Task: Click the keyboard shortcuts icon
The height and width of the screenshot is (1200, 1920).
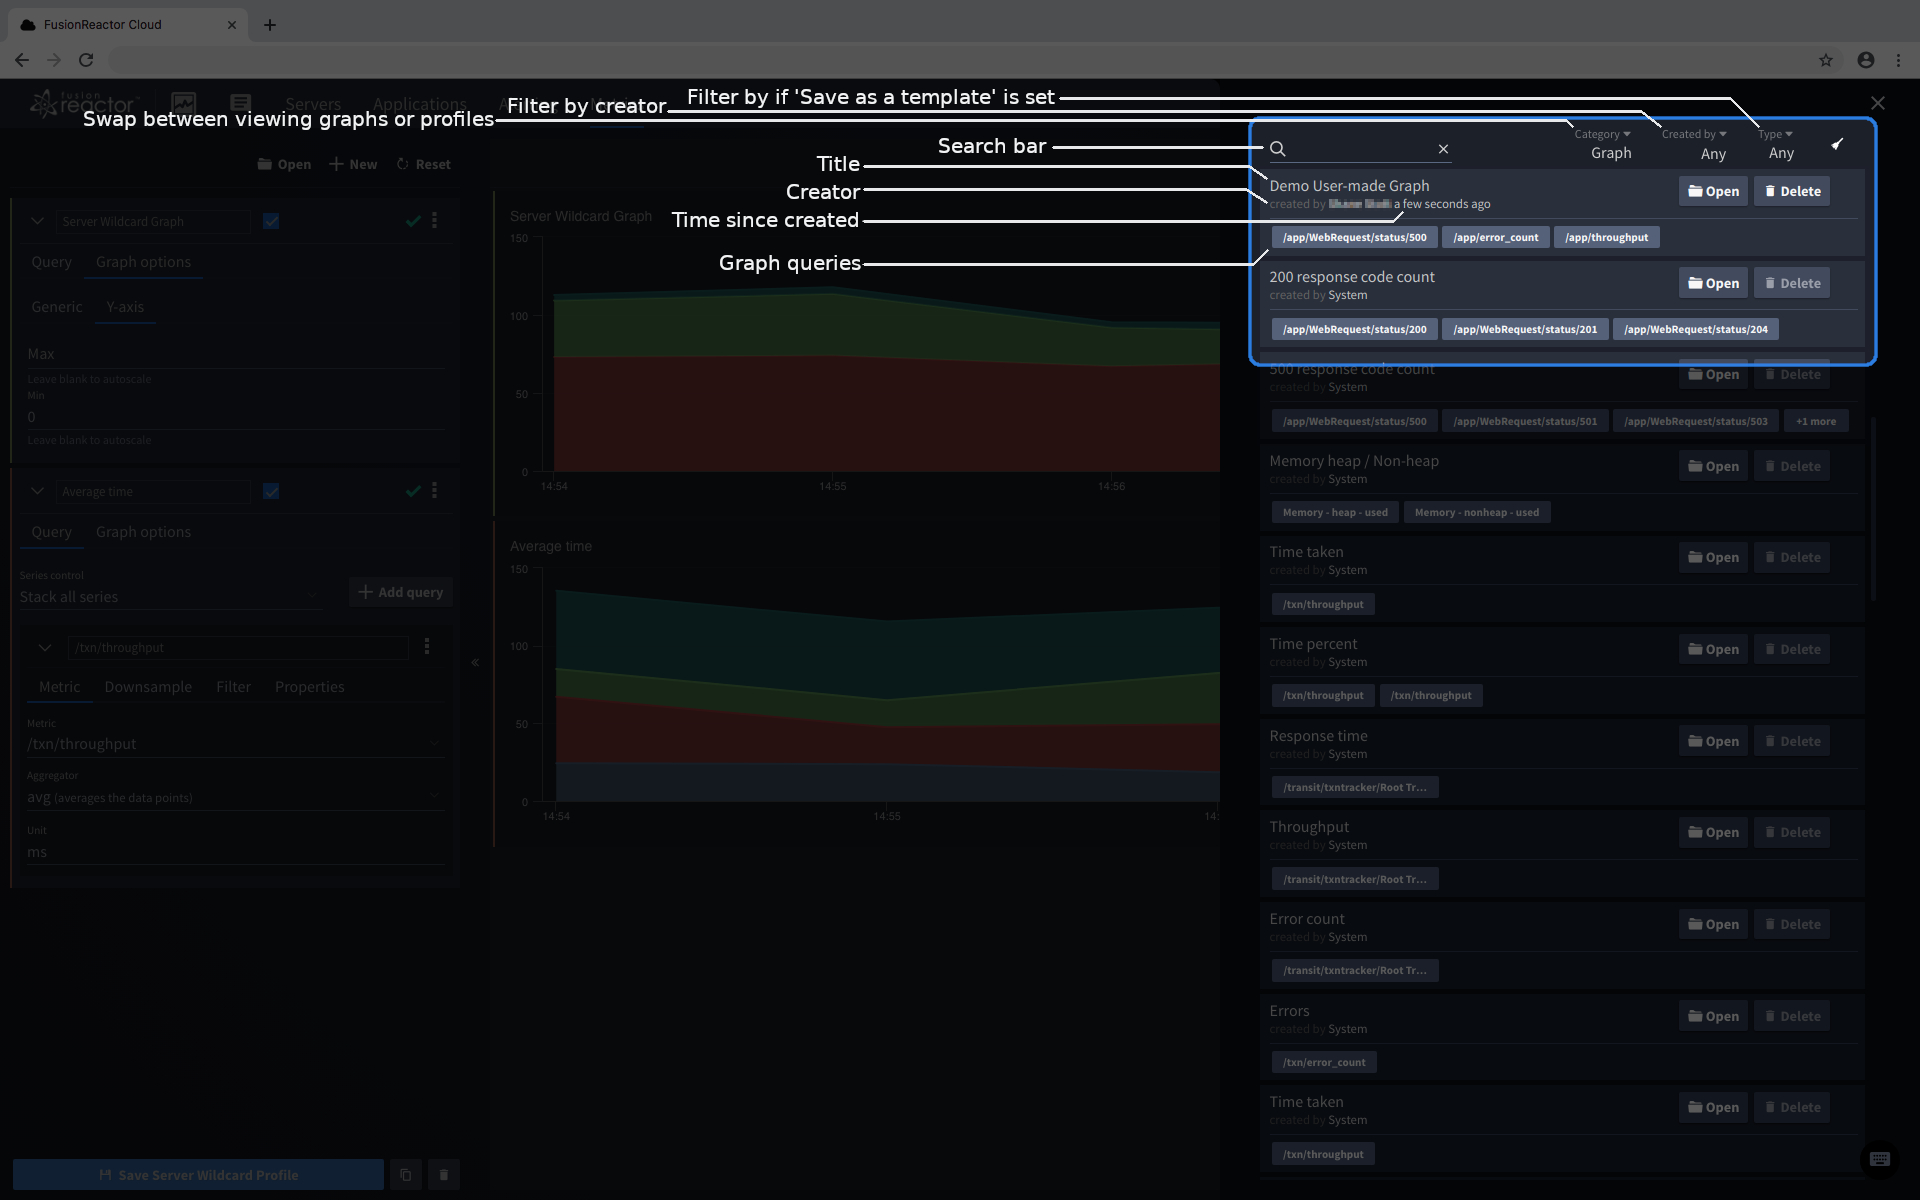Action: coord(1880,1159)
